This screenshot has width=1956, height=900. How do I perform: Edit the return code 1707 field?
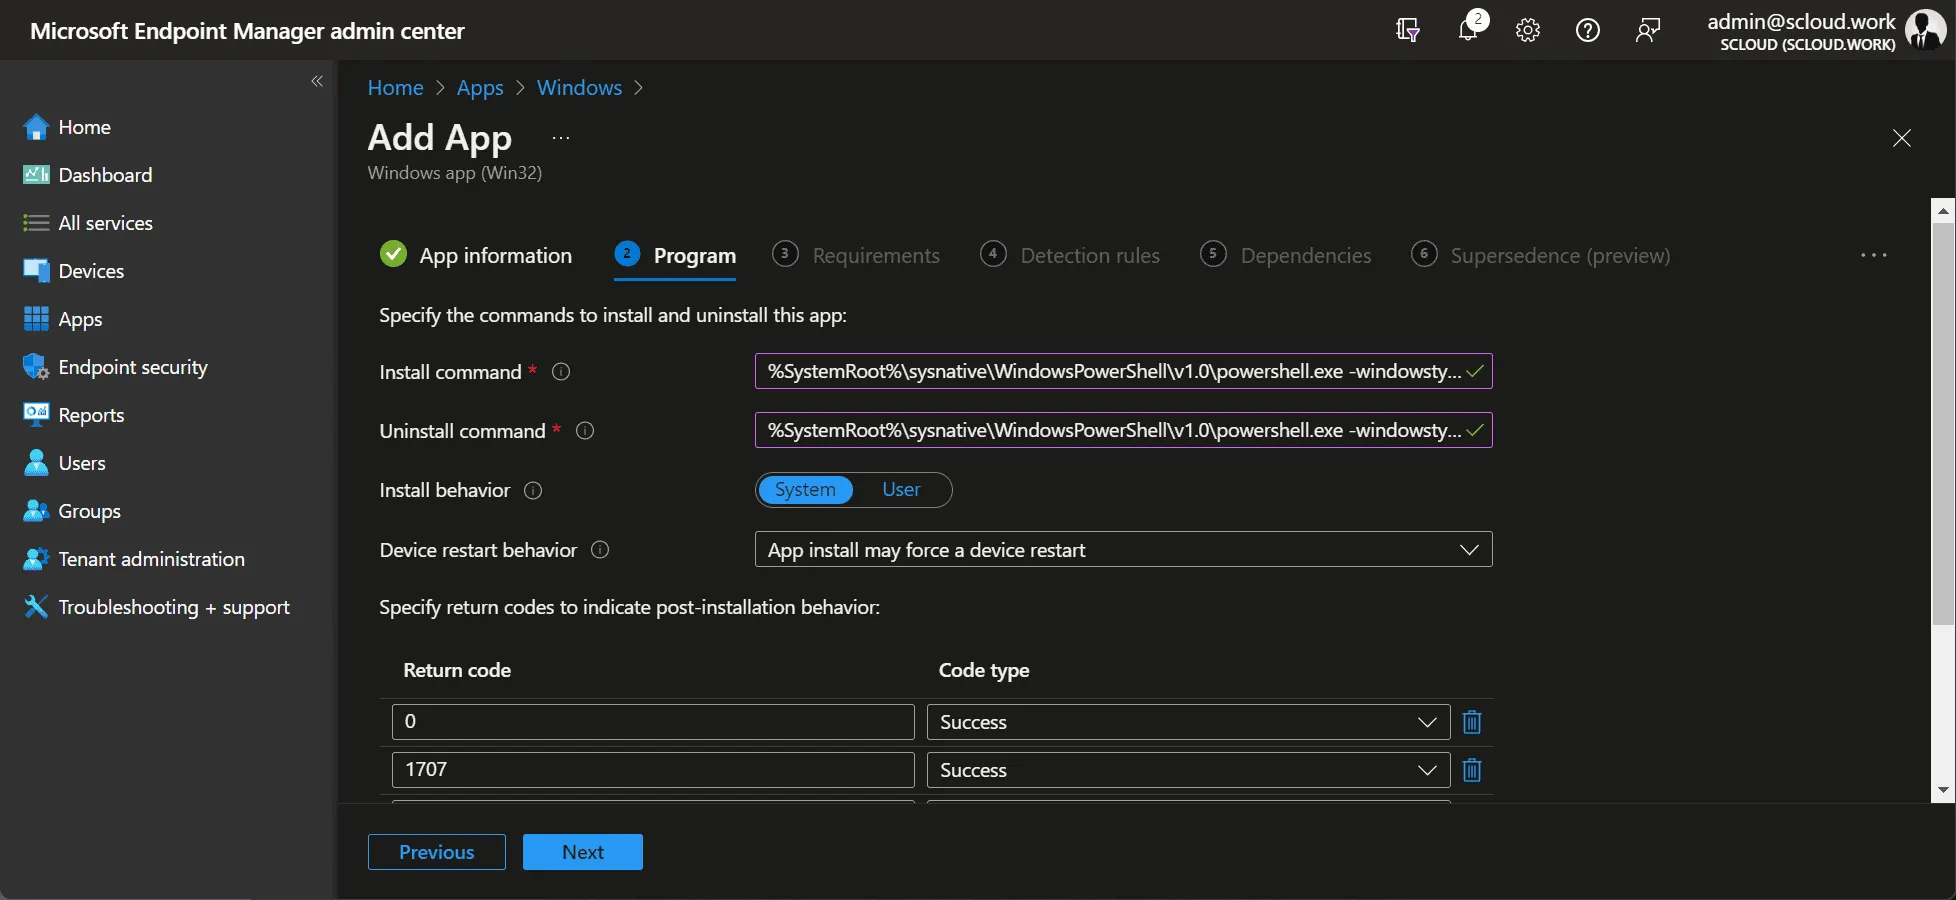[653, 770]
